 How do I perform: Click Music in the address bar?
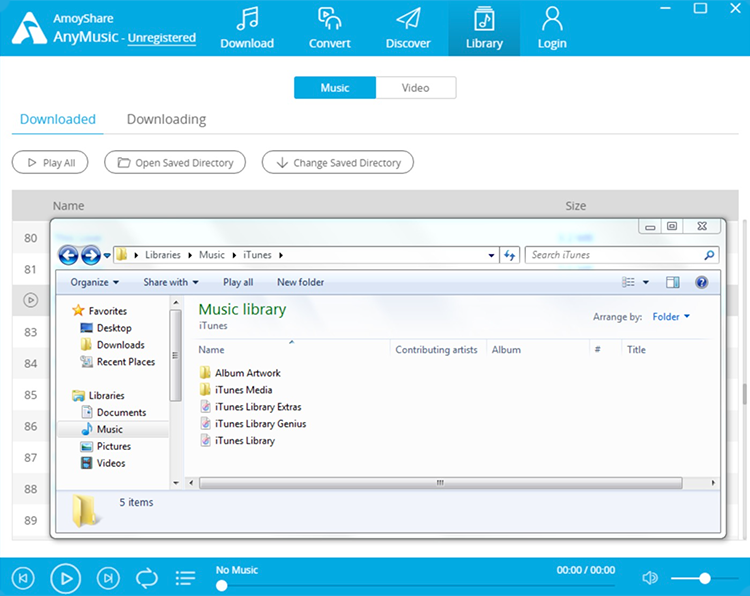coord(212,255)
